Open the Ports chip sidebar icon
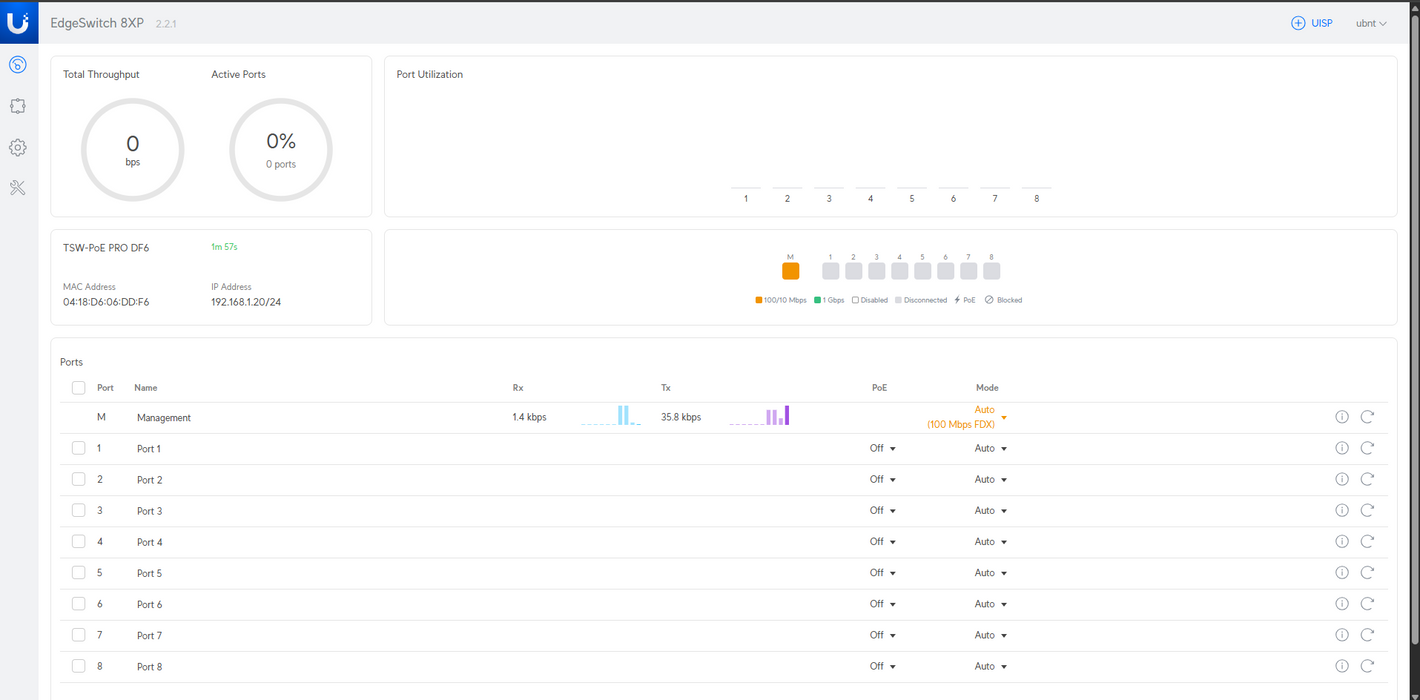 (x=17, y=106)
